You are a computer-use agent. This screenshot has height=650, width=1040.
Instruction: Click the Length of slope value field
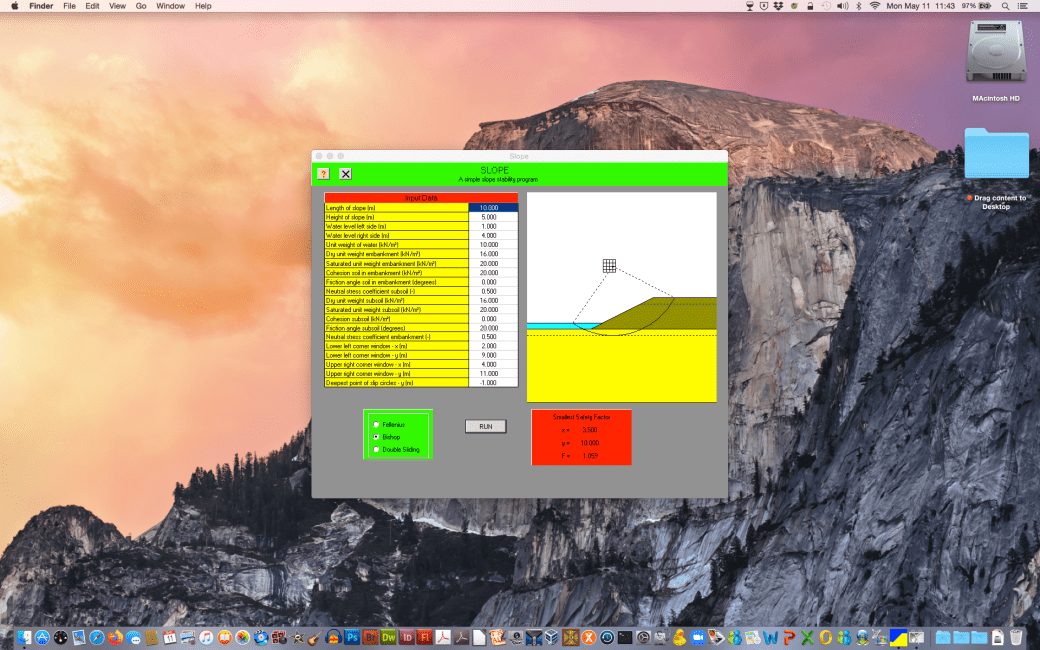492,207
